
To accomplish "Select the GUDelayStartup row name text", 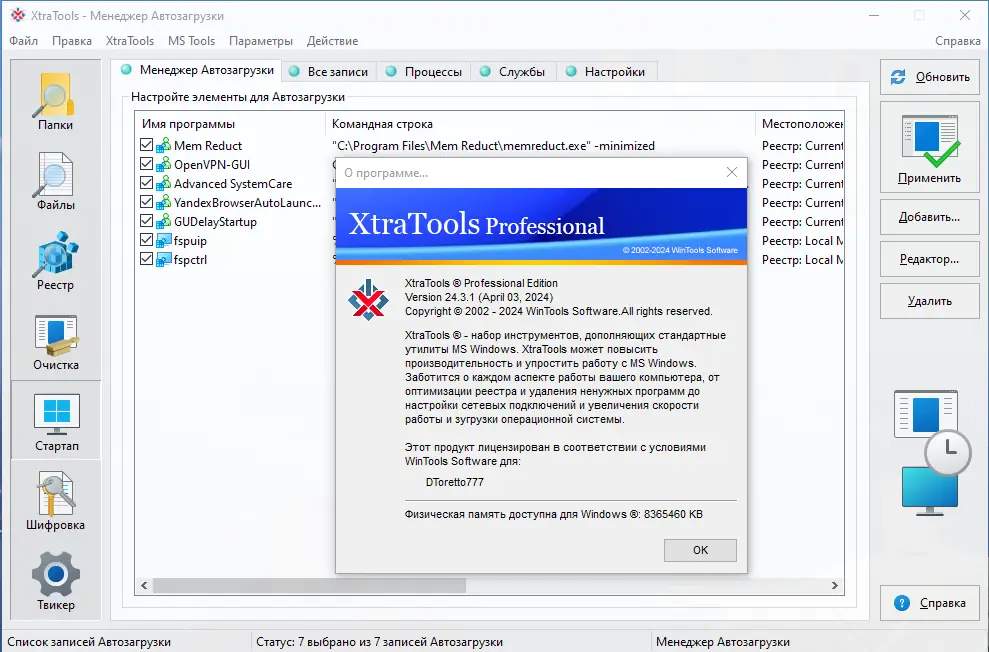I will pyautogui.click(x=215, y=222).
